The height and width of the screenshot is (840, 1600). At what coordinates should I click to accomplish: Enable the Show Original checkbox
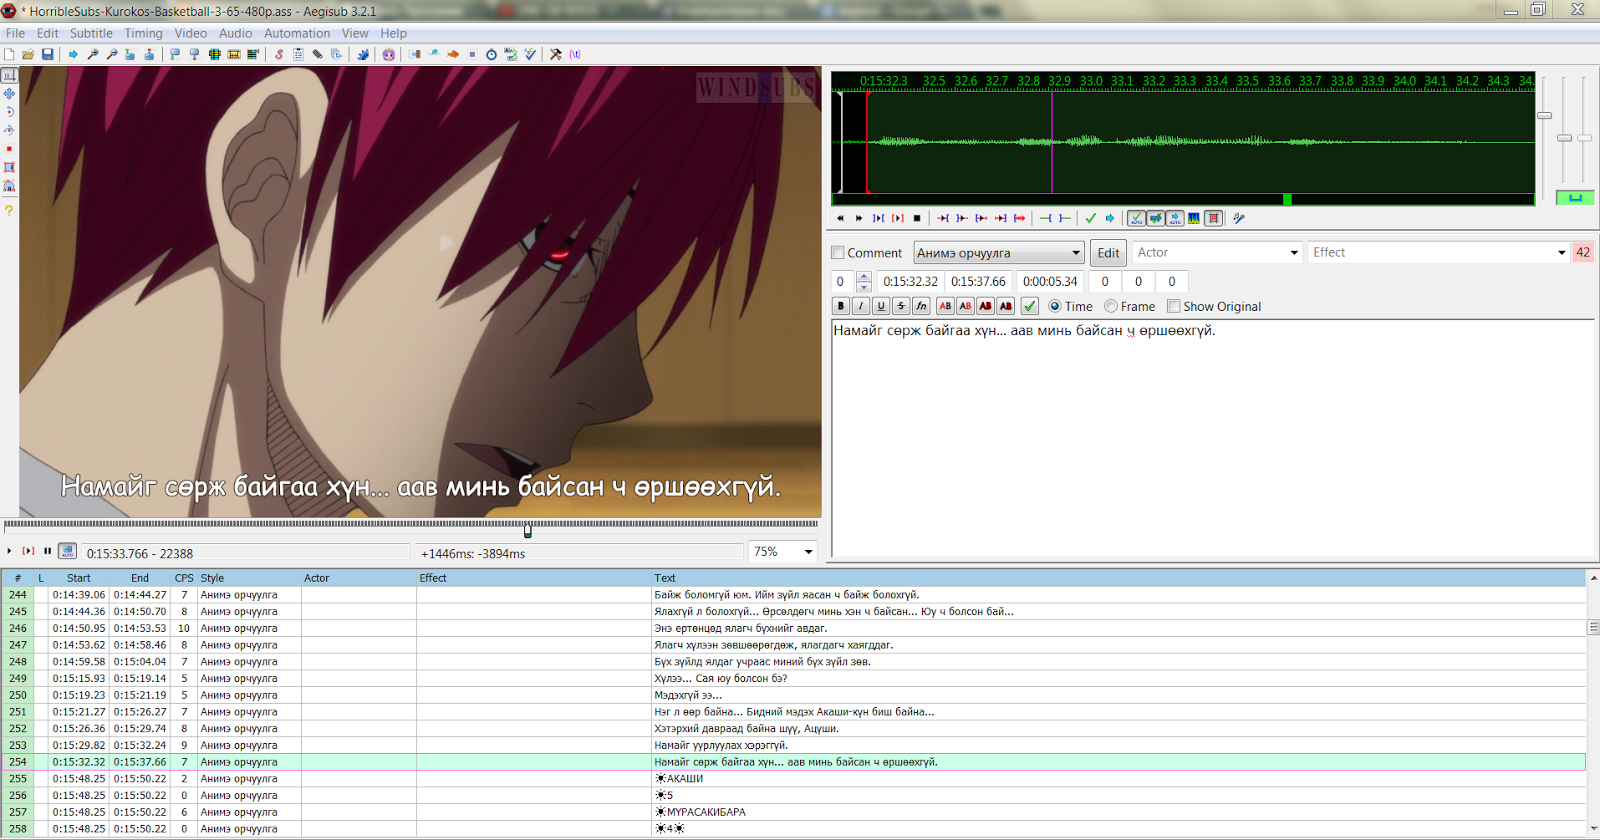(x=1174, y=306)
